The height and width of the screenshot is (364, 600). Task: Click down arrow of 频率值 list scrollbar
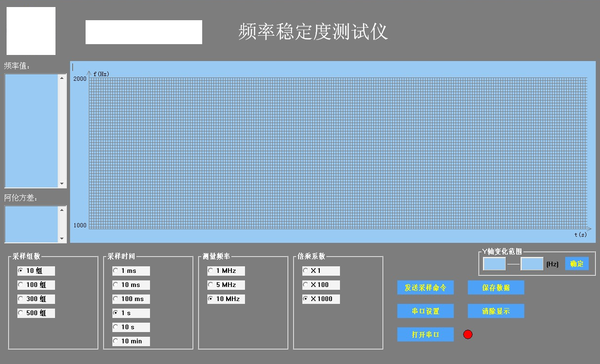coord(62,184)
